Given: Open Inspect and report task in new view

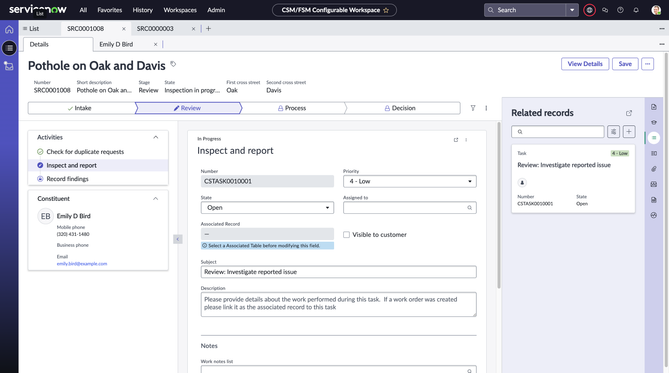Looking at the screenshot, I should (x=456, y=140).
